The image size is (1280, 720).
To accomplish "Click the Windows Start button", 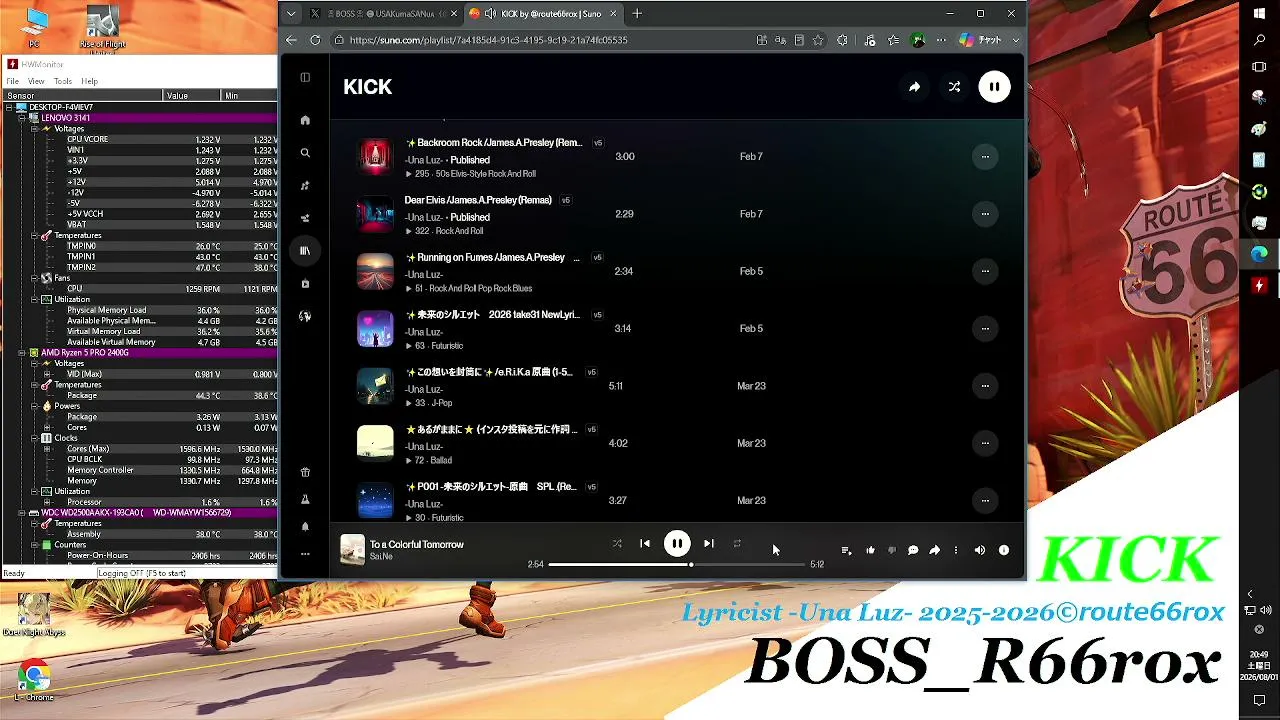I will point(1259,14).
